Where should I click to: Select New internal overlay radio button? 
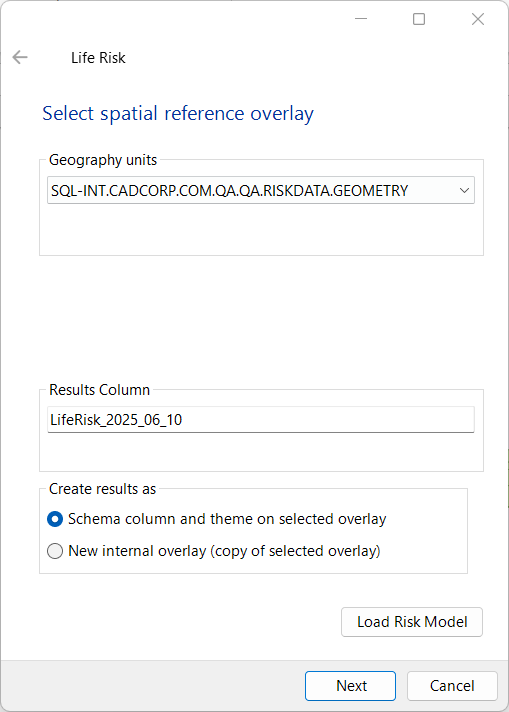55,551
